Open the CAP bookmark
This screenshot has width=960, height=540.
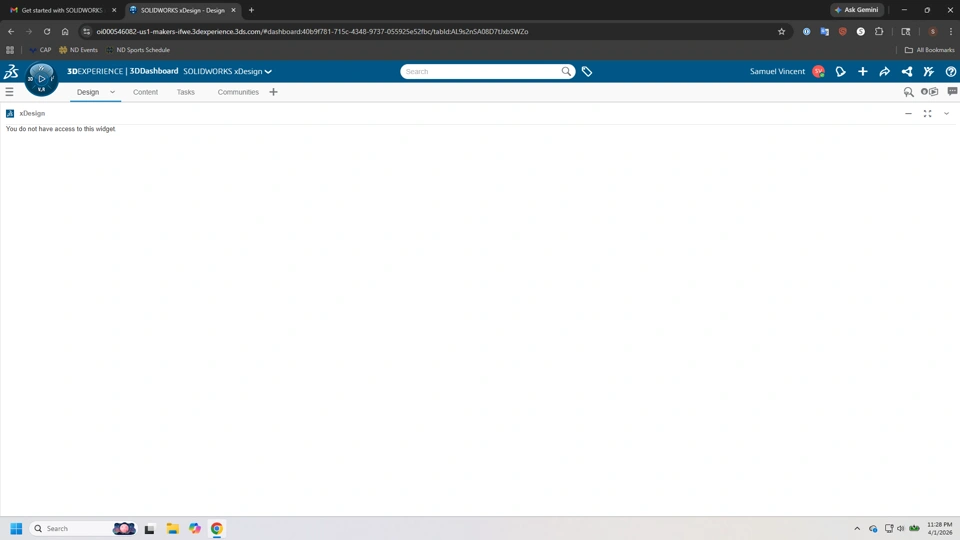pyautogui.click(x=40, y=50)
